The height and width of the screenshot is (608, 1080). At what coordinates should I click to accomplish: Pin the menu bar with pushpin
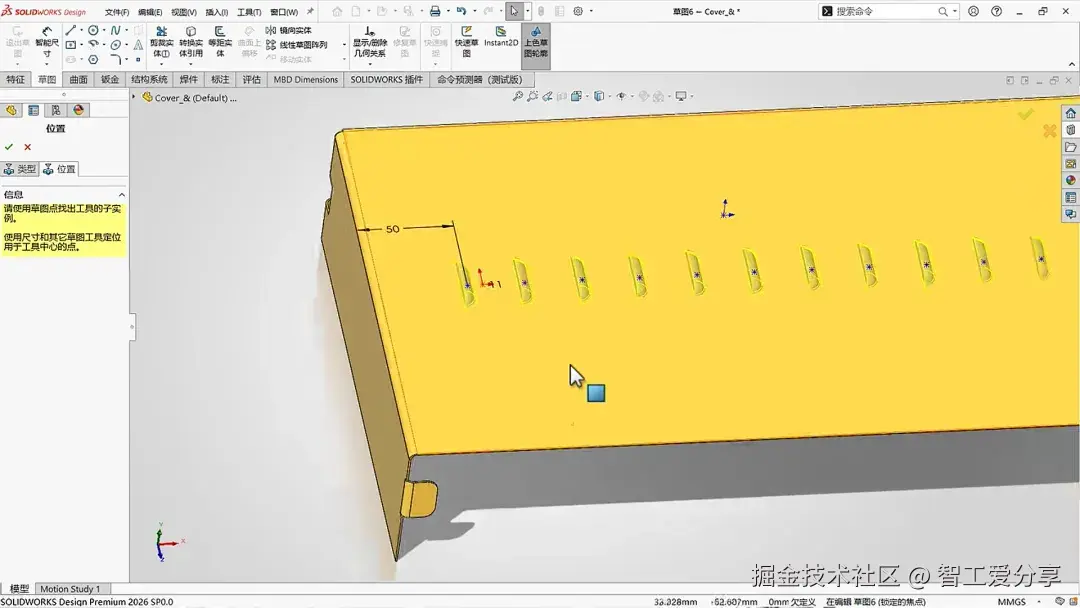pos(310,12)
